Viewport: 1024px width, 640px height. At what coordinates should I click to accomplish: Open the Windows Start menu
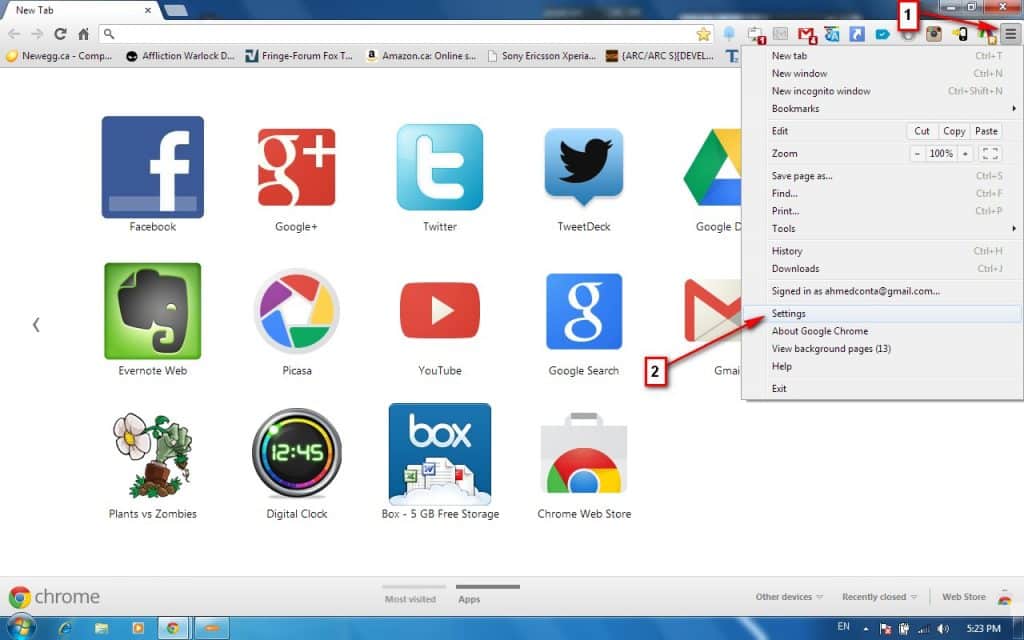pos(20,628)
